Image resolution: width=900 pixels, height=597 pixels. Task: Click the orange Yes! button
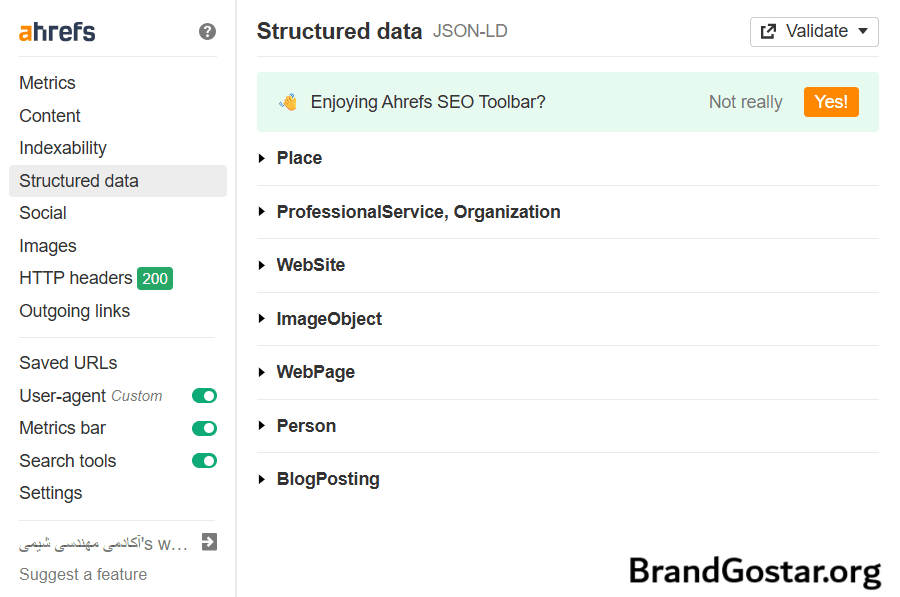831,102
